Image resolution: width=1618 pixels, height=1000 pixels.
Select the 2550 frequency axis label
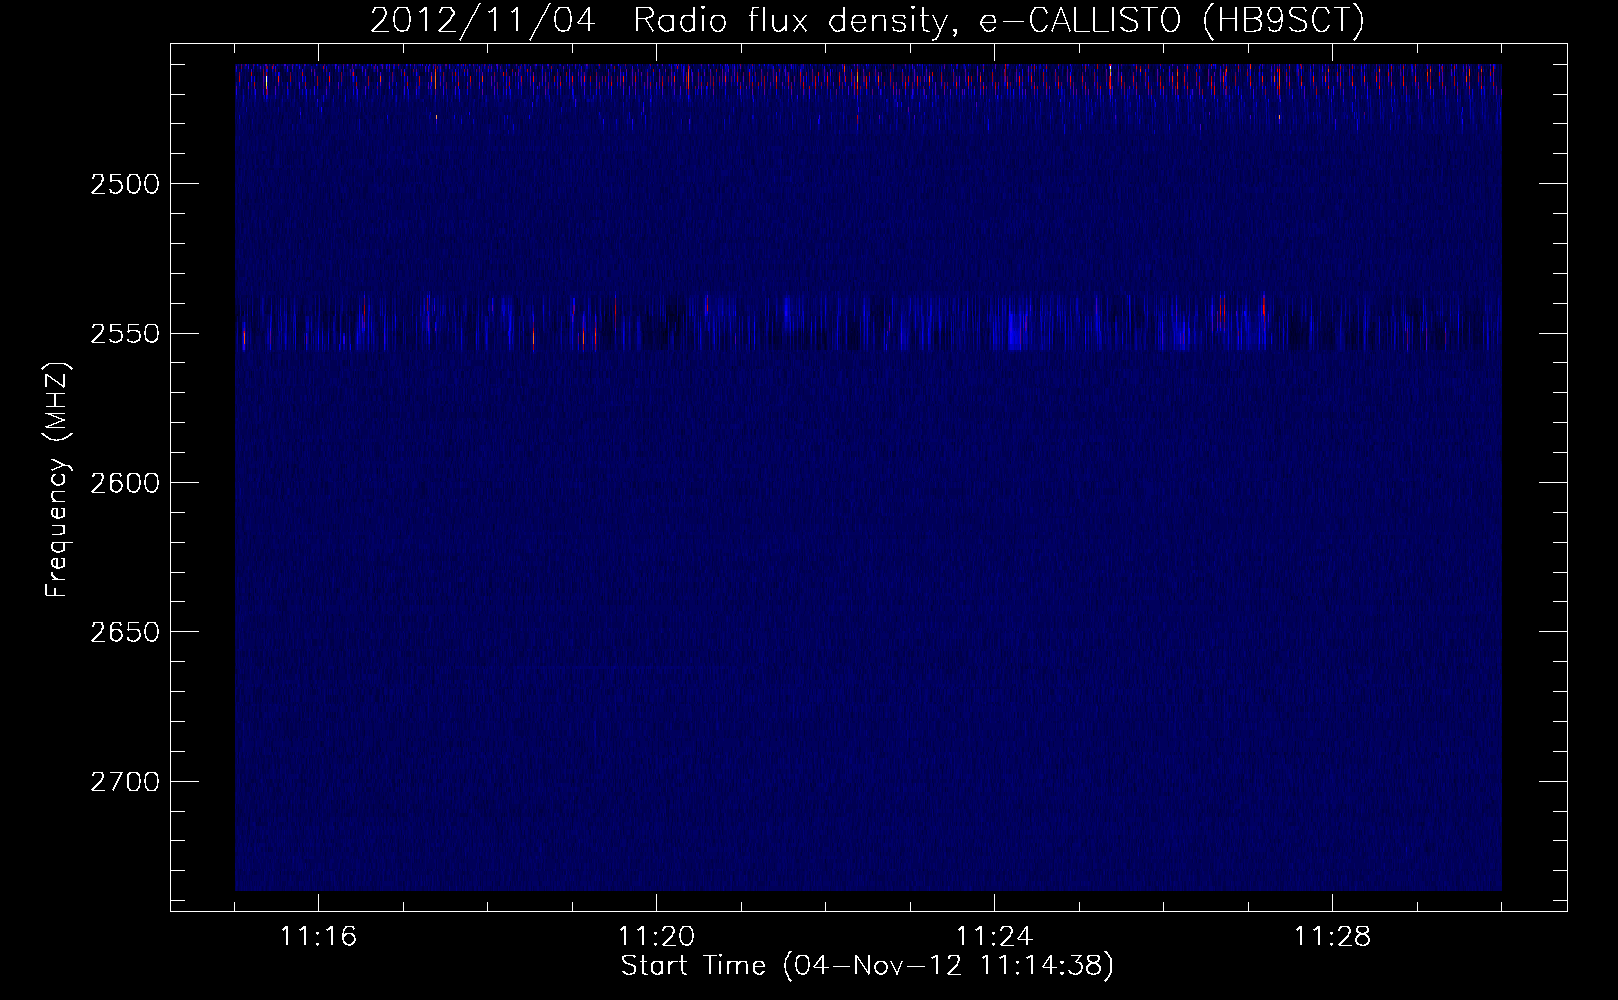tap(124, 333)
